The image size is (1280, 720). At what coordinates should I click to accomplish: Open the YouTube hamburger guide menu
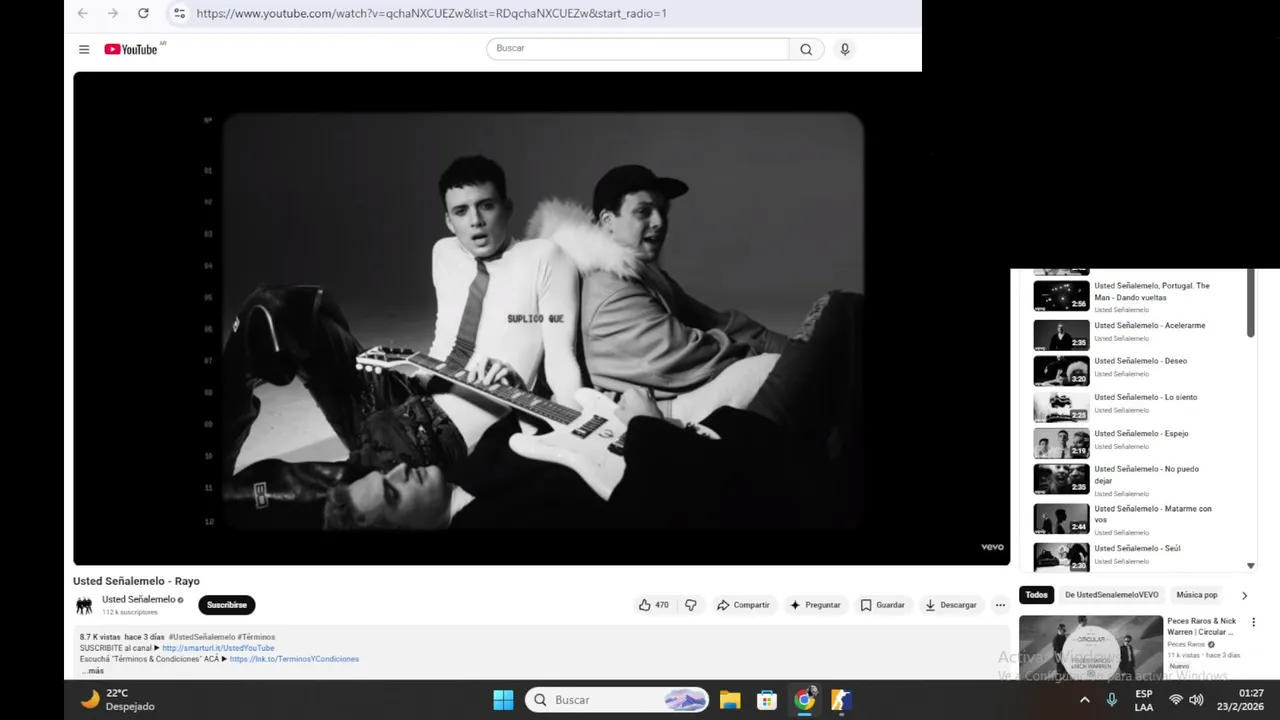[84, 49]
